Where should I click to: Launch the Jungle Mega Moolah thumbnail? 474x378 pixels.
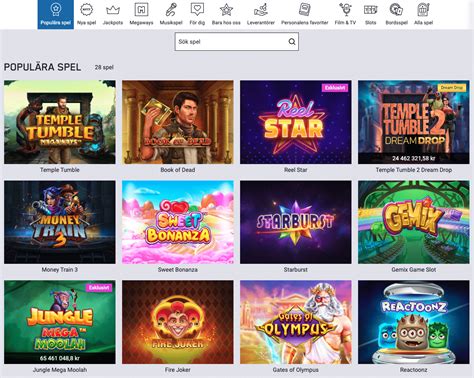click(x=60, y=322)
